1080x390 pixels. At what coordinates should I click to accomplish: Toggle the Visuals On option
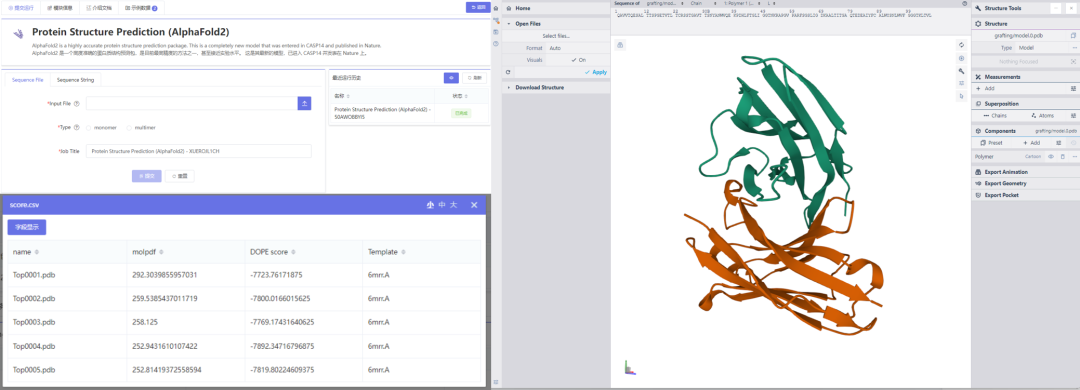[x=579, y=60]
